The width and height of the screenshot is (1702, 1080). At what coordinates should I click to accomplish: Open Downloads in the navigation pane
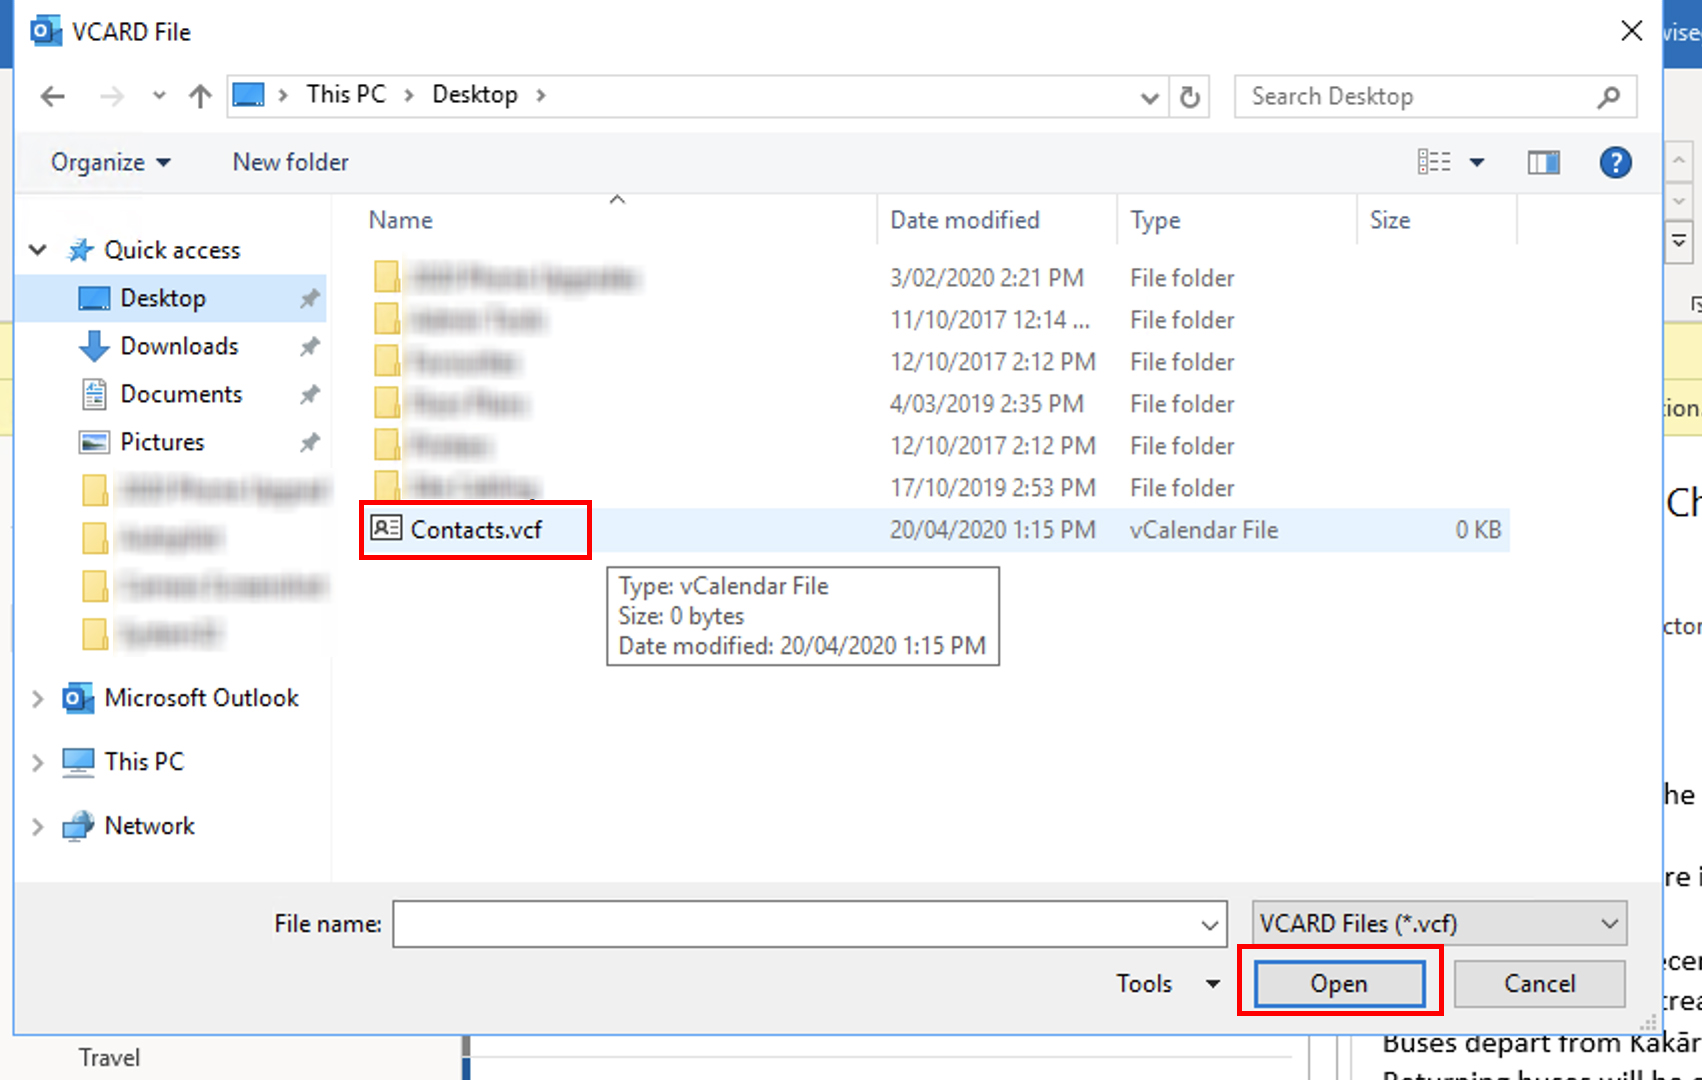point(179,346)
